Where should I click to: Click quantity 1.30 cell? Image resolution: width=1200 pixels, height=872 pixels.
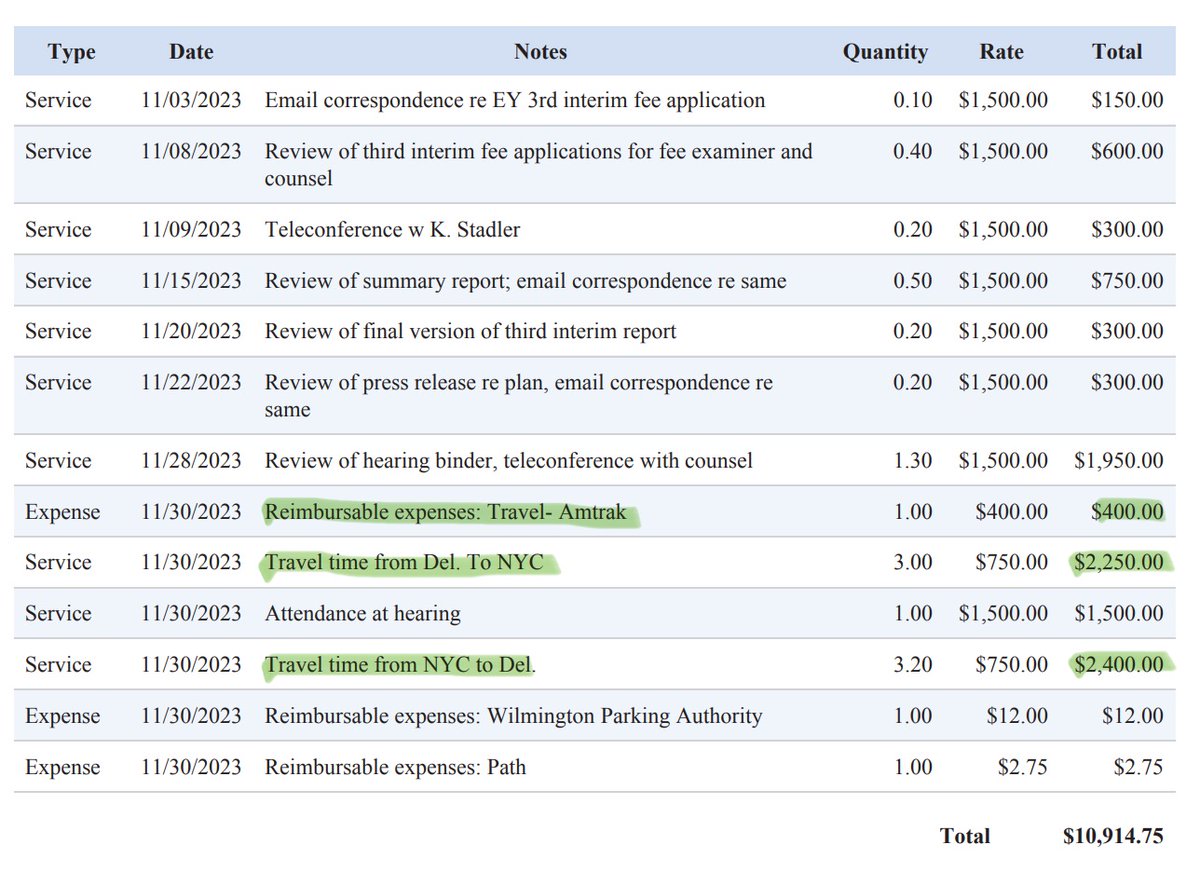coord(913,460)
